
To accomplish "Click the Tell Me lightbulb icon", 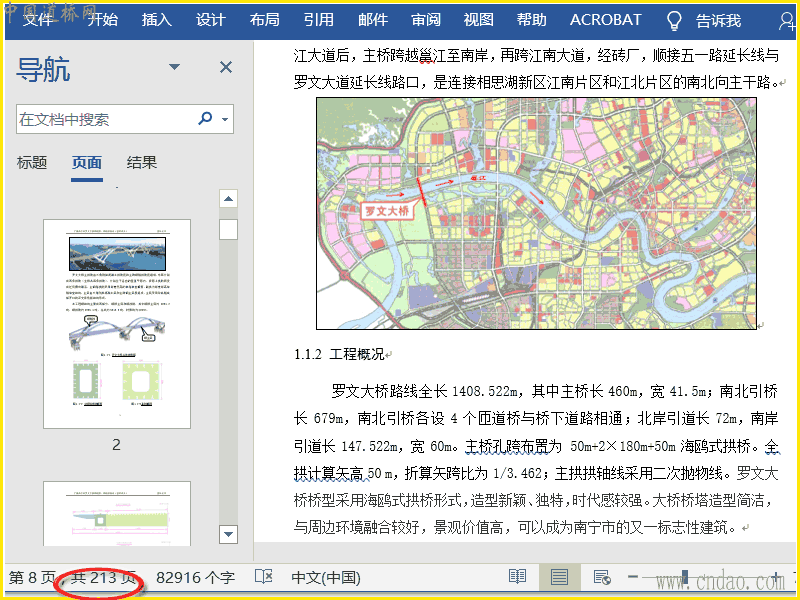I will 674,20.
